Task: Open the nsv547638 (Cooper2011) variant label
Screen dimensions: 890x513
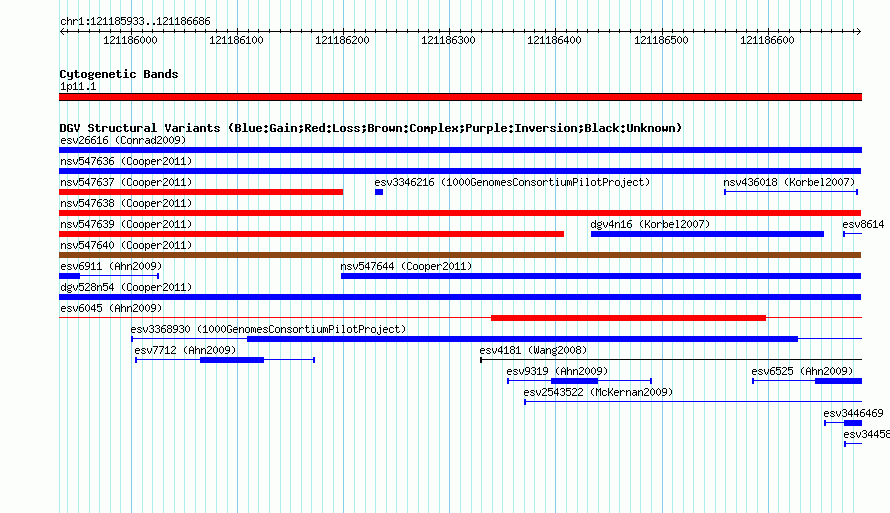Action: click(126, 203)
